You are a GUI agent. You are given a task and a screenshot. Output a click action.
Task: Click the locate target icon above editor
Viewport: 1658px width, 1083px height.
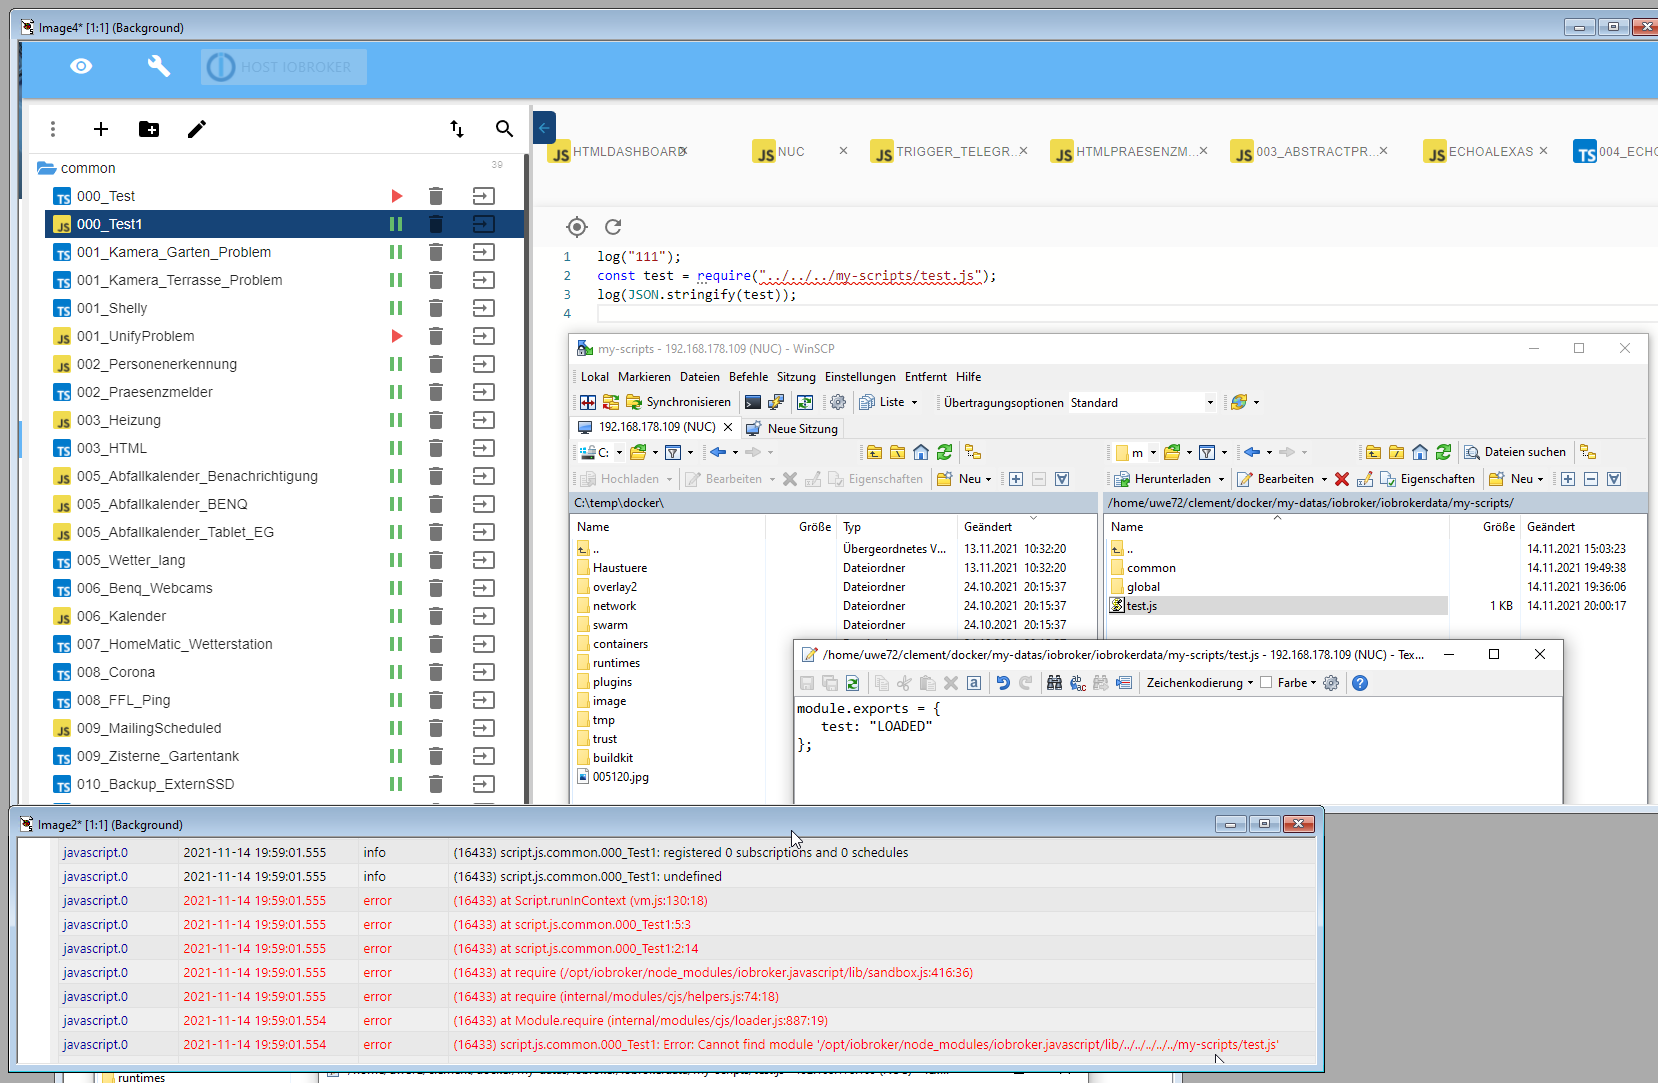[577, 227]
